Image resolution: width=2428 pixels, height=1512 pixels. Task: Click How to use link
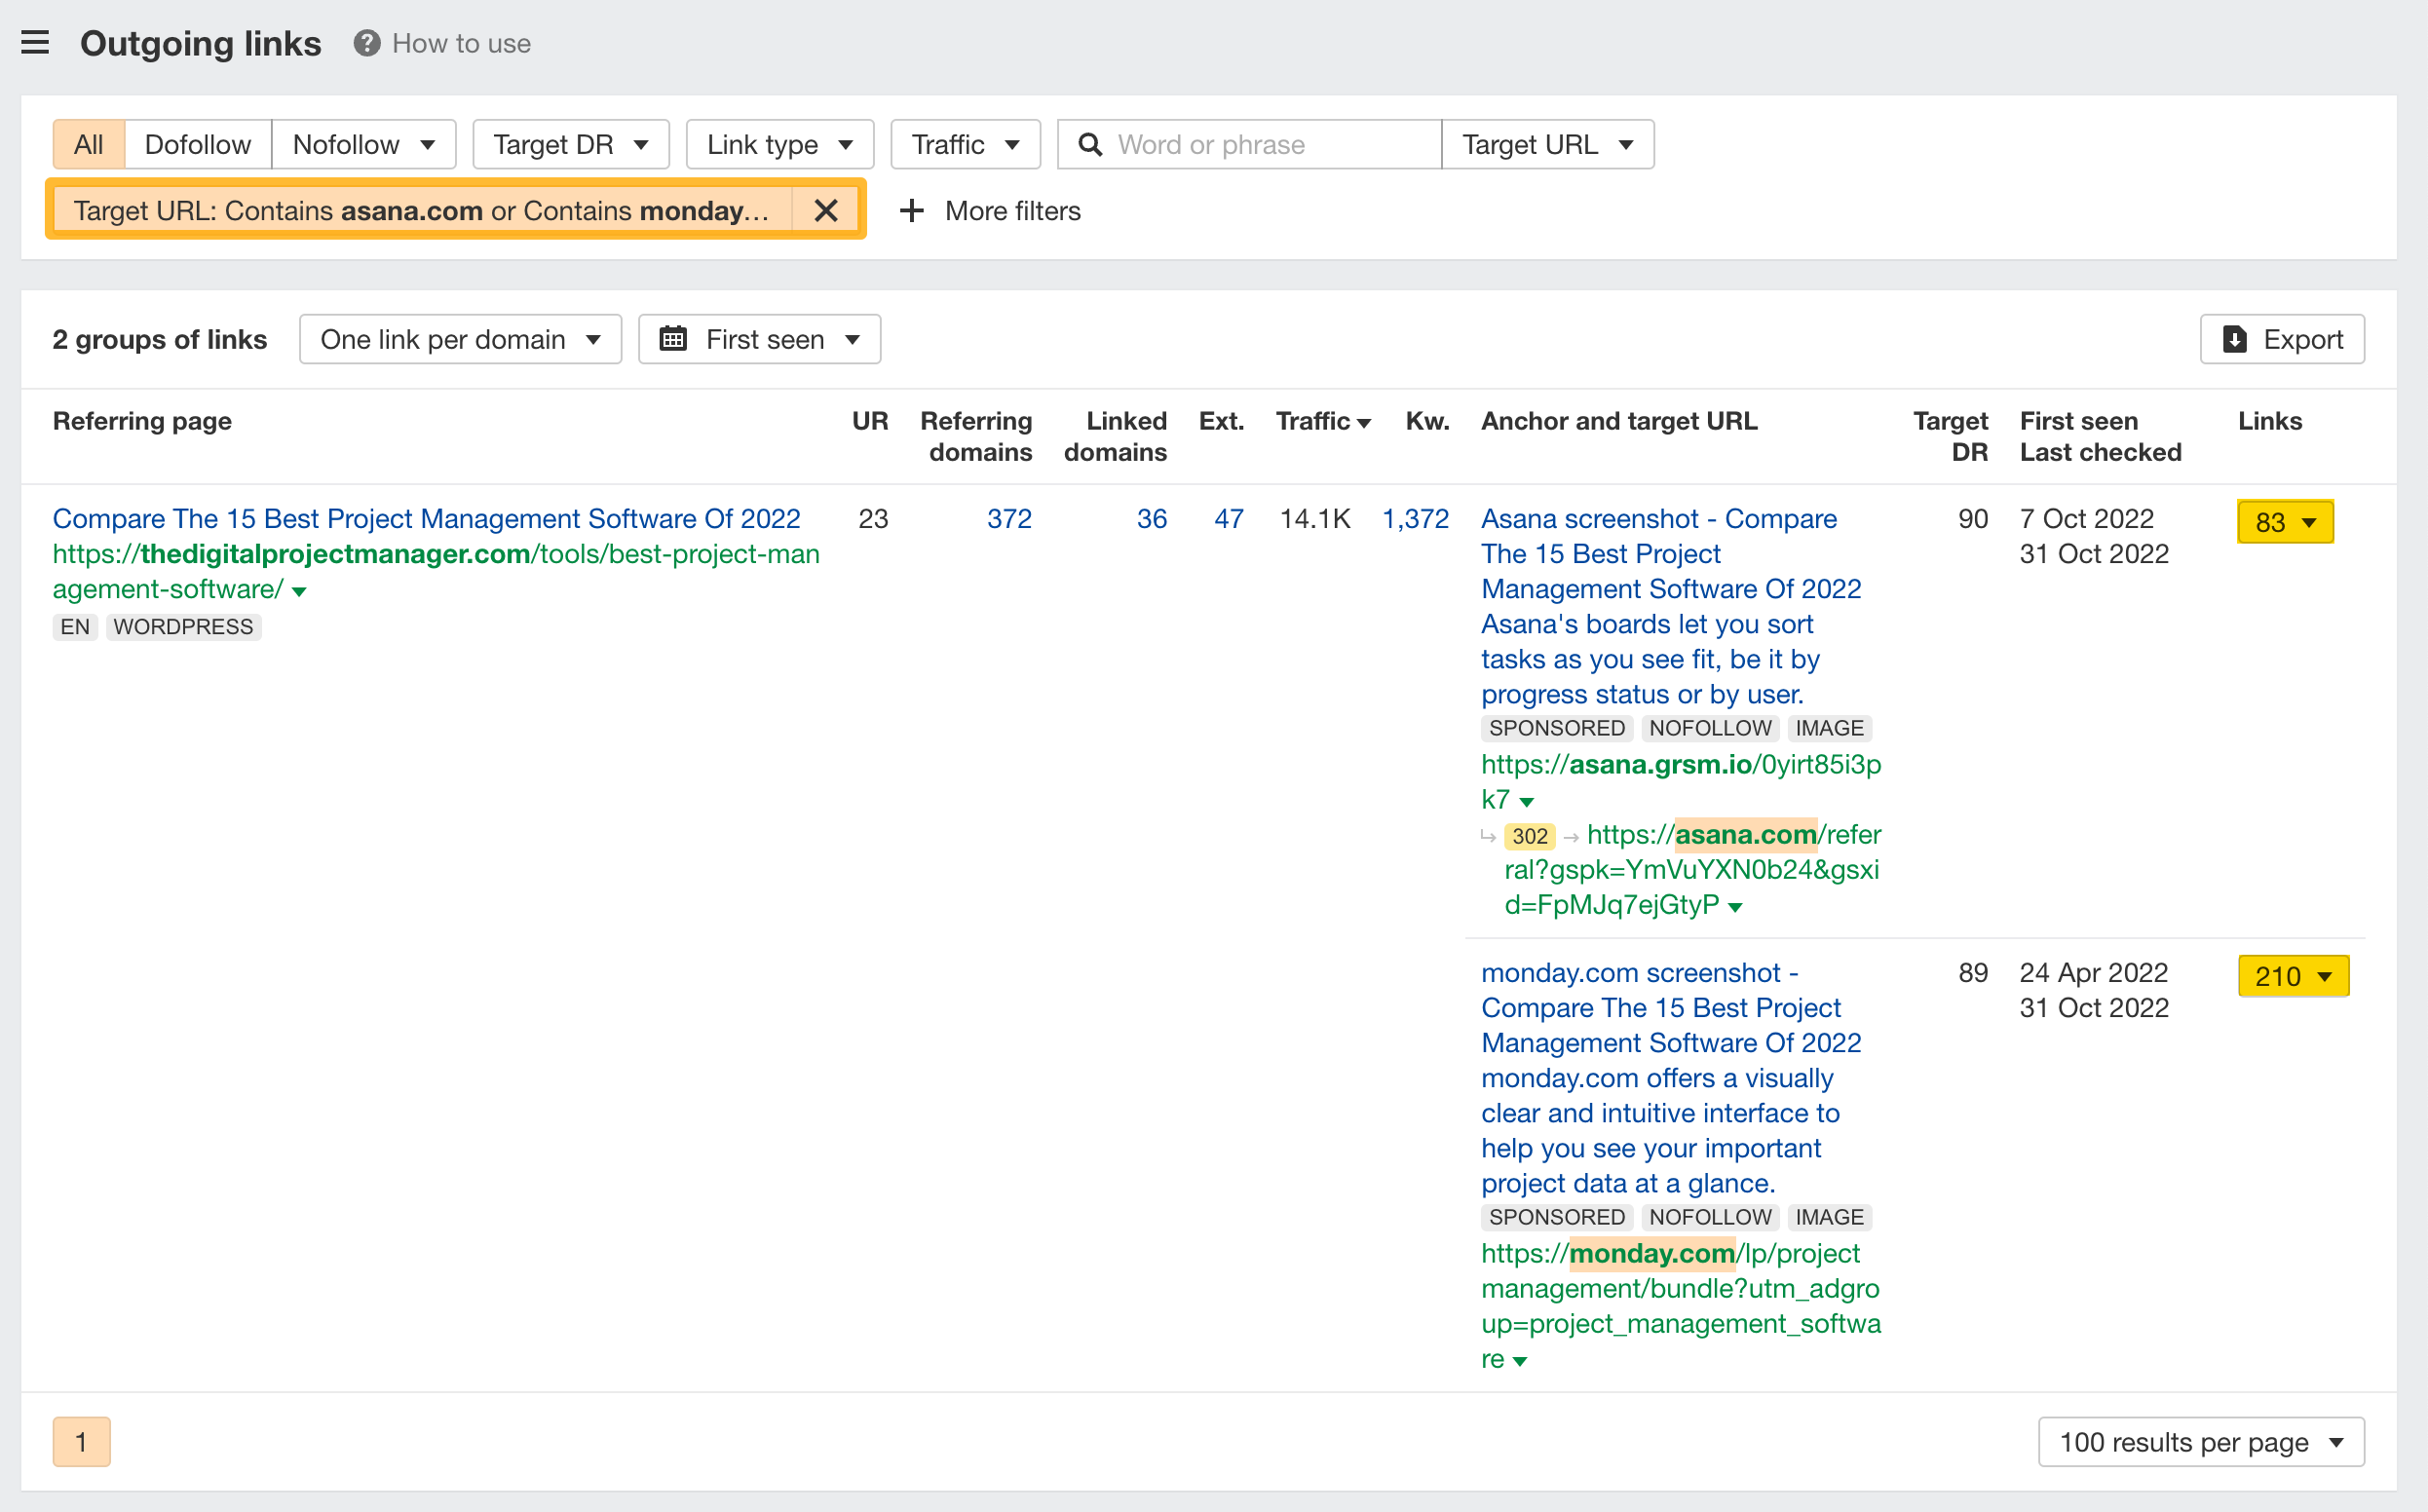click(461, 43)
